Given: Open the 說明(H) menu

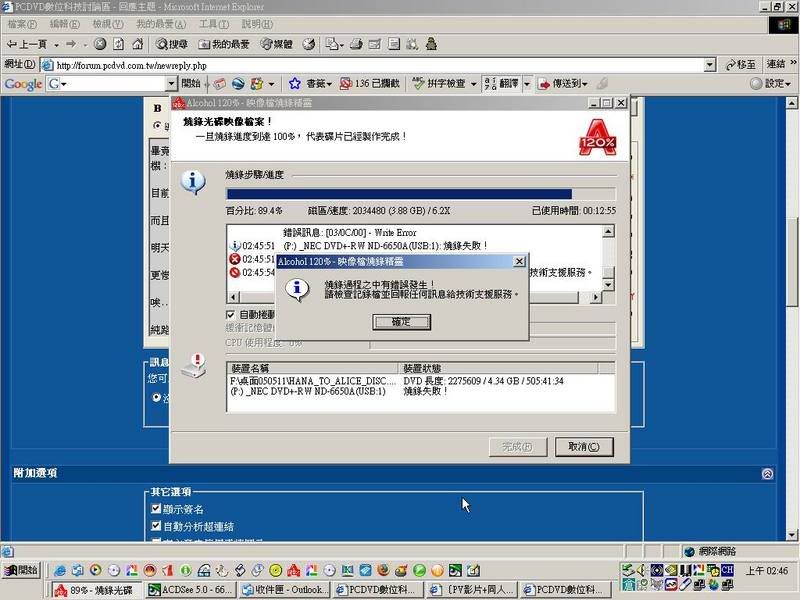Looking at the screenshot, I should (x=257, y=24).
